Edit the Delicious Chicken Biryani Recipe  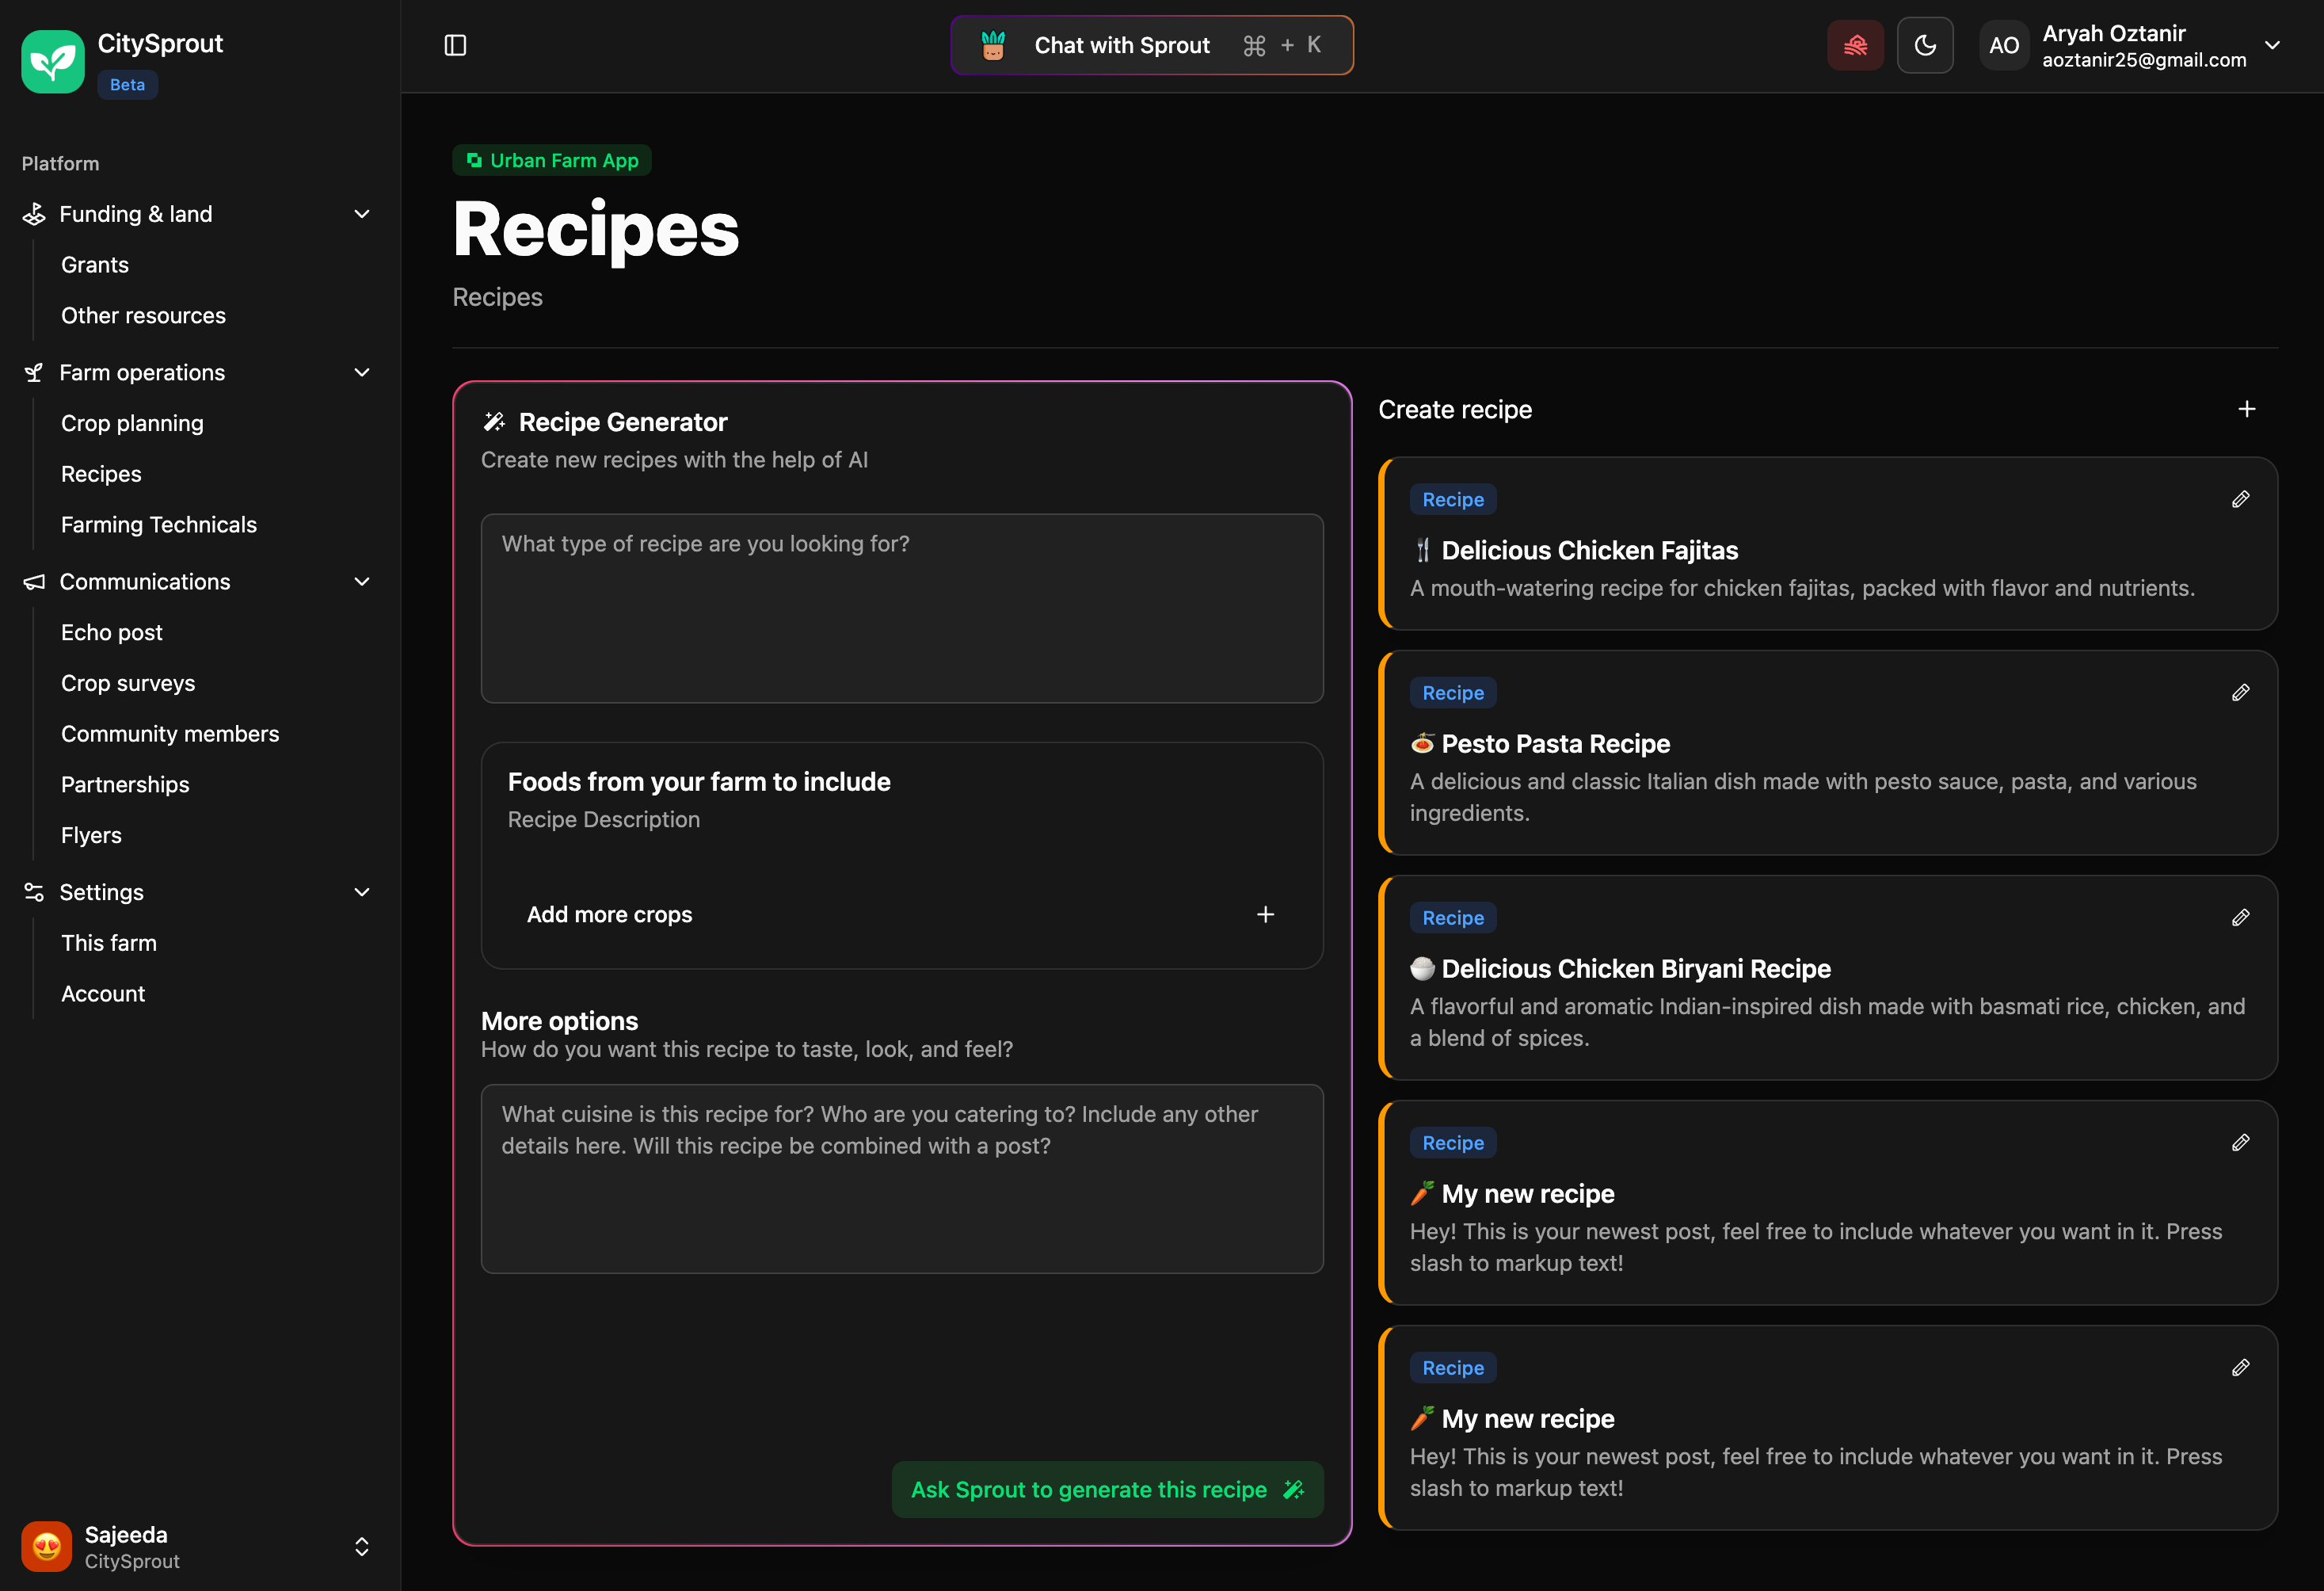coord(2240,917)
